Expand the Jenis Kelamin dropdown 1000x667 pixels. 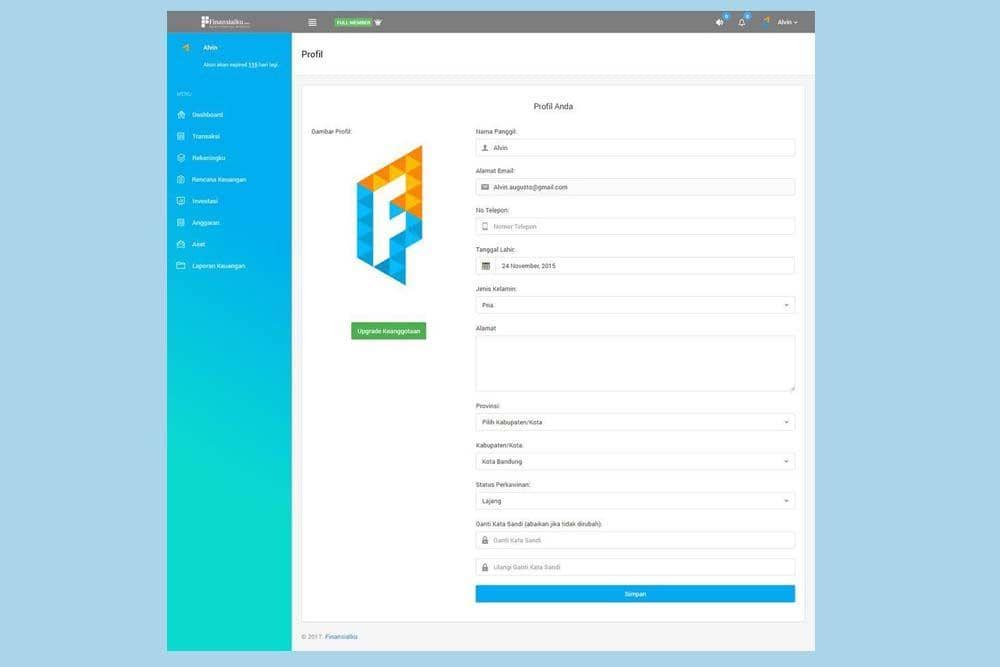[x=635, y=305]
